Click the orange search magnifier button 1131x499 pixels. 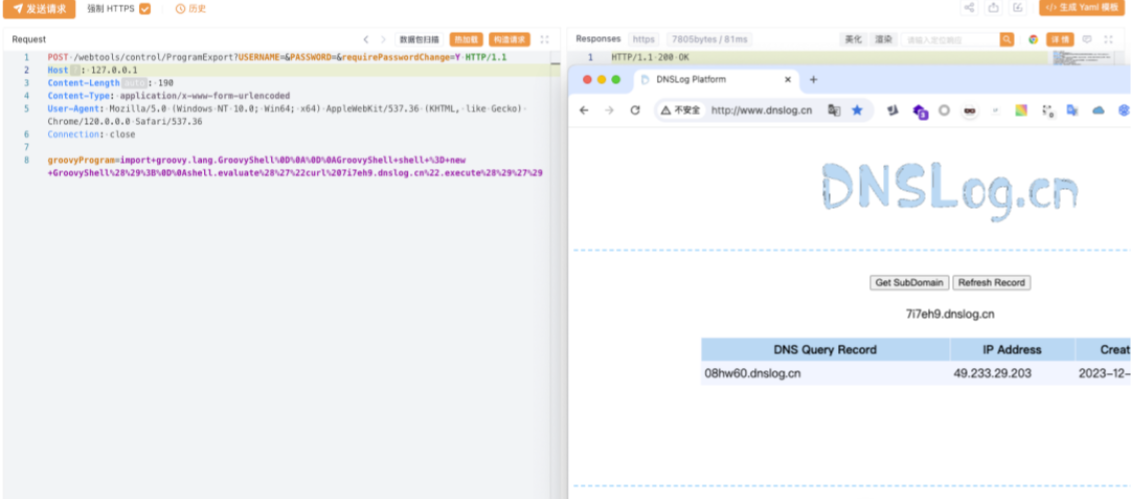click(x=1007, y=40)
